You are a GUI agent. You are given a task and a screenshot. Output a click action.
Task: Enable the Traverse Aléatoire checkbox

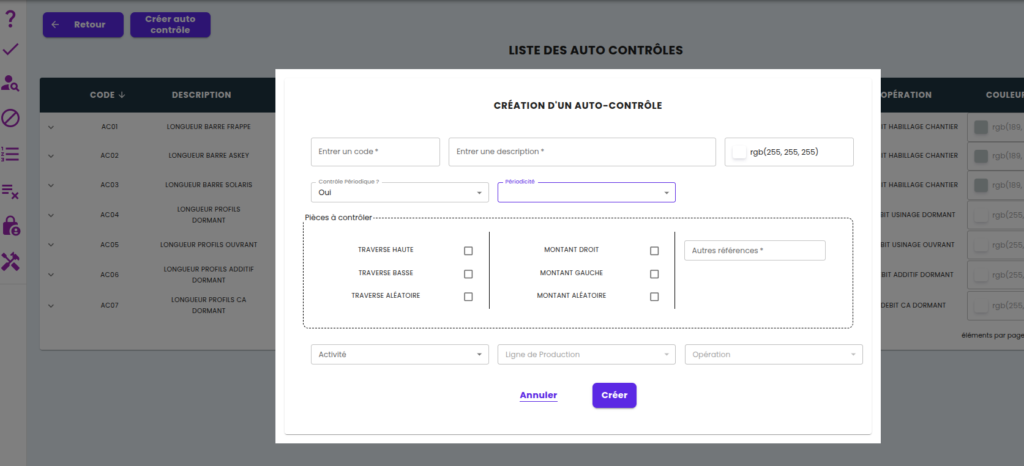pyautogui.click(x=468, y=297)
